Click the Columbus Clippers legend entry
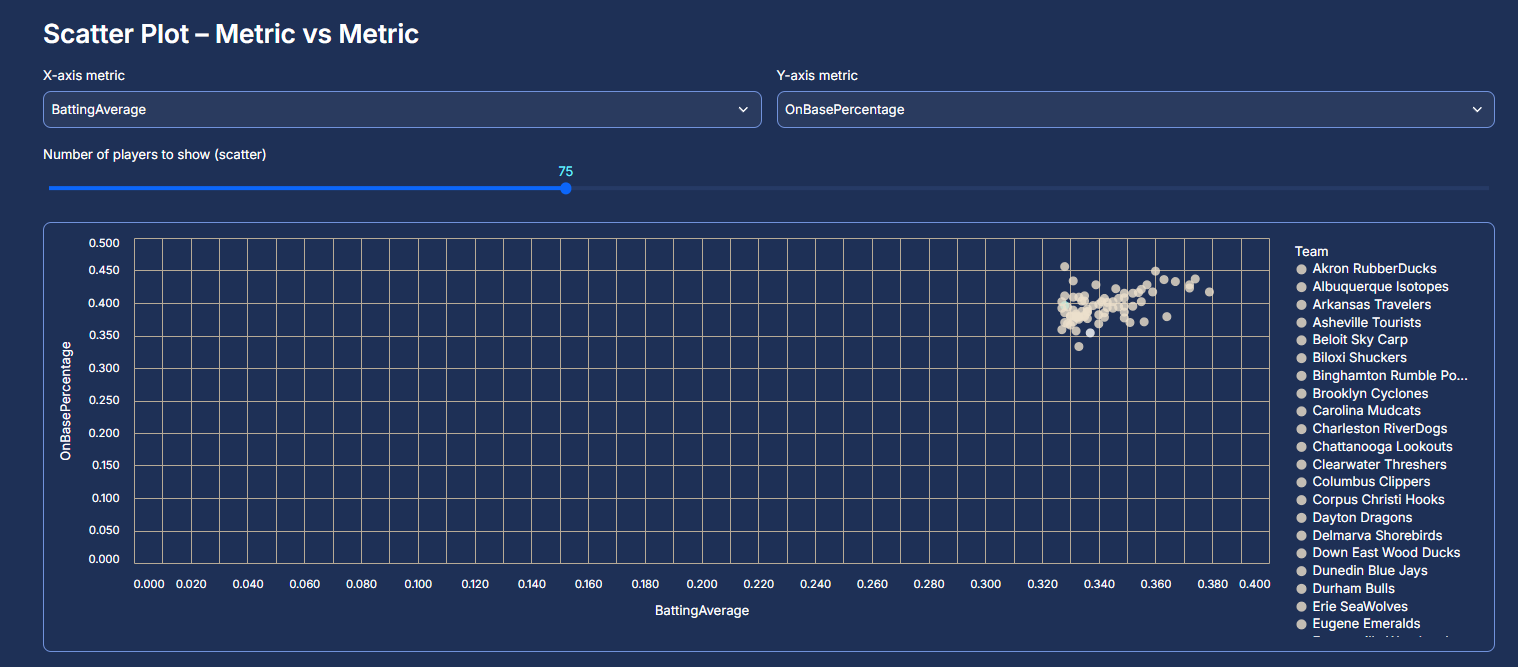This screenshot has height=667, width=1518. pos(1363,482)
